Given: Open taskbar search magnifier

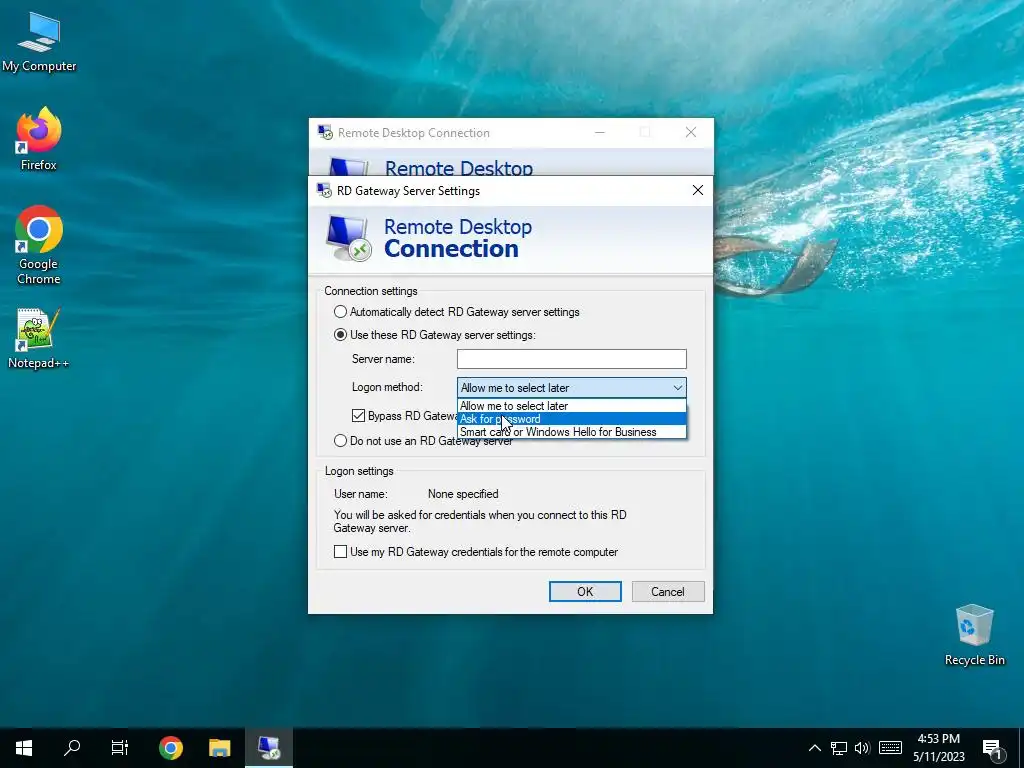Looking at the screenshot, I should [72, 748].
